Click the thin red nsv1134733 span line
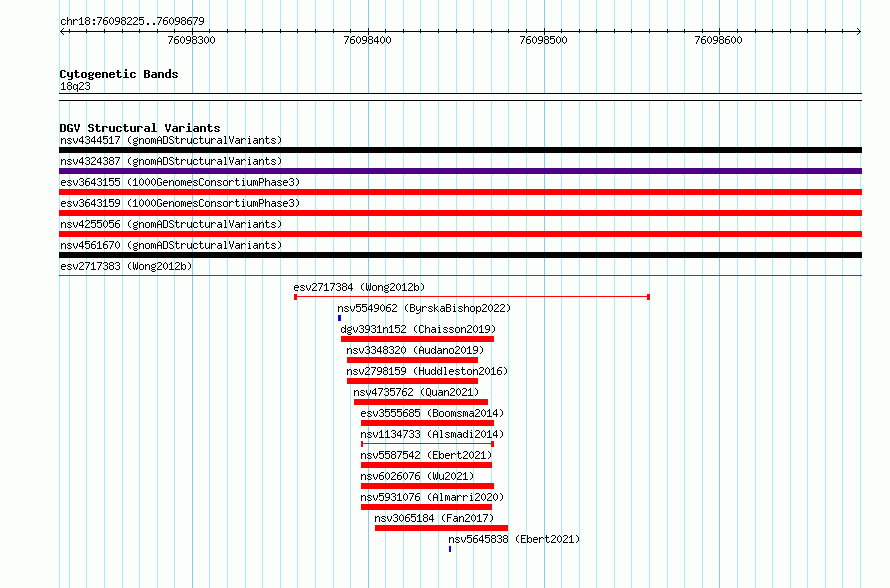Image resolution: width=890 pixels, height=588 pixels. (x=427, y=444)
